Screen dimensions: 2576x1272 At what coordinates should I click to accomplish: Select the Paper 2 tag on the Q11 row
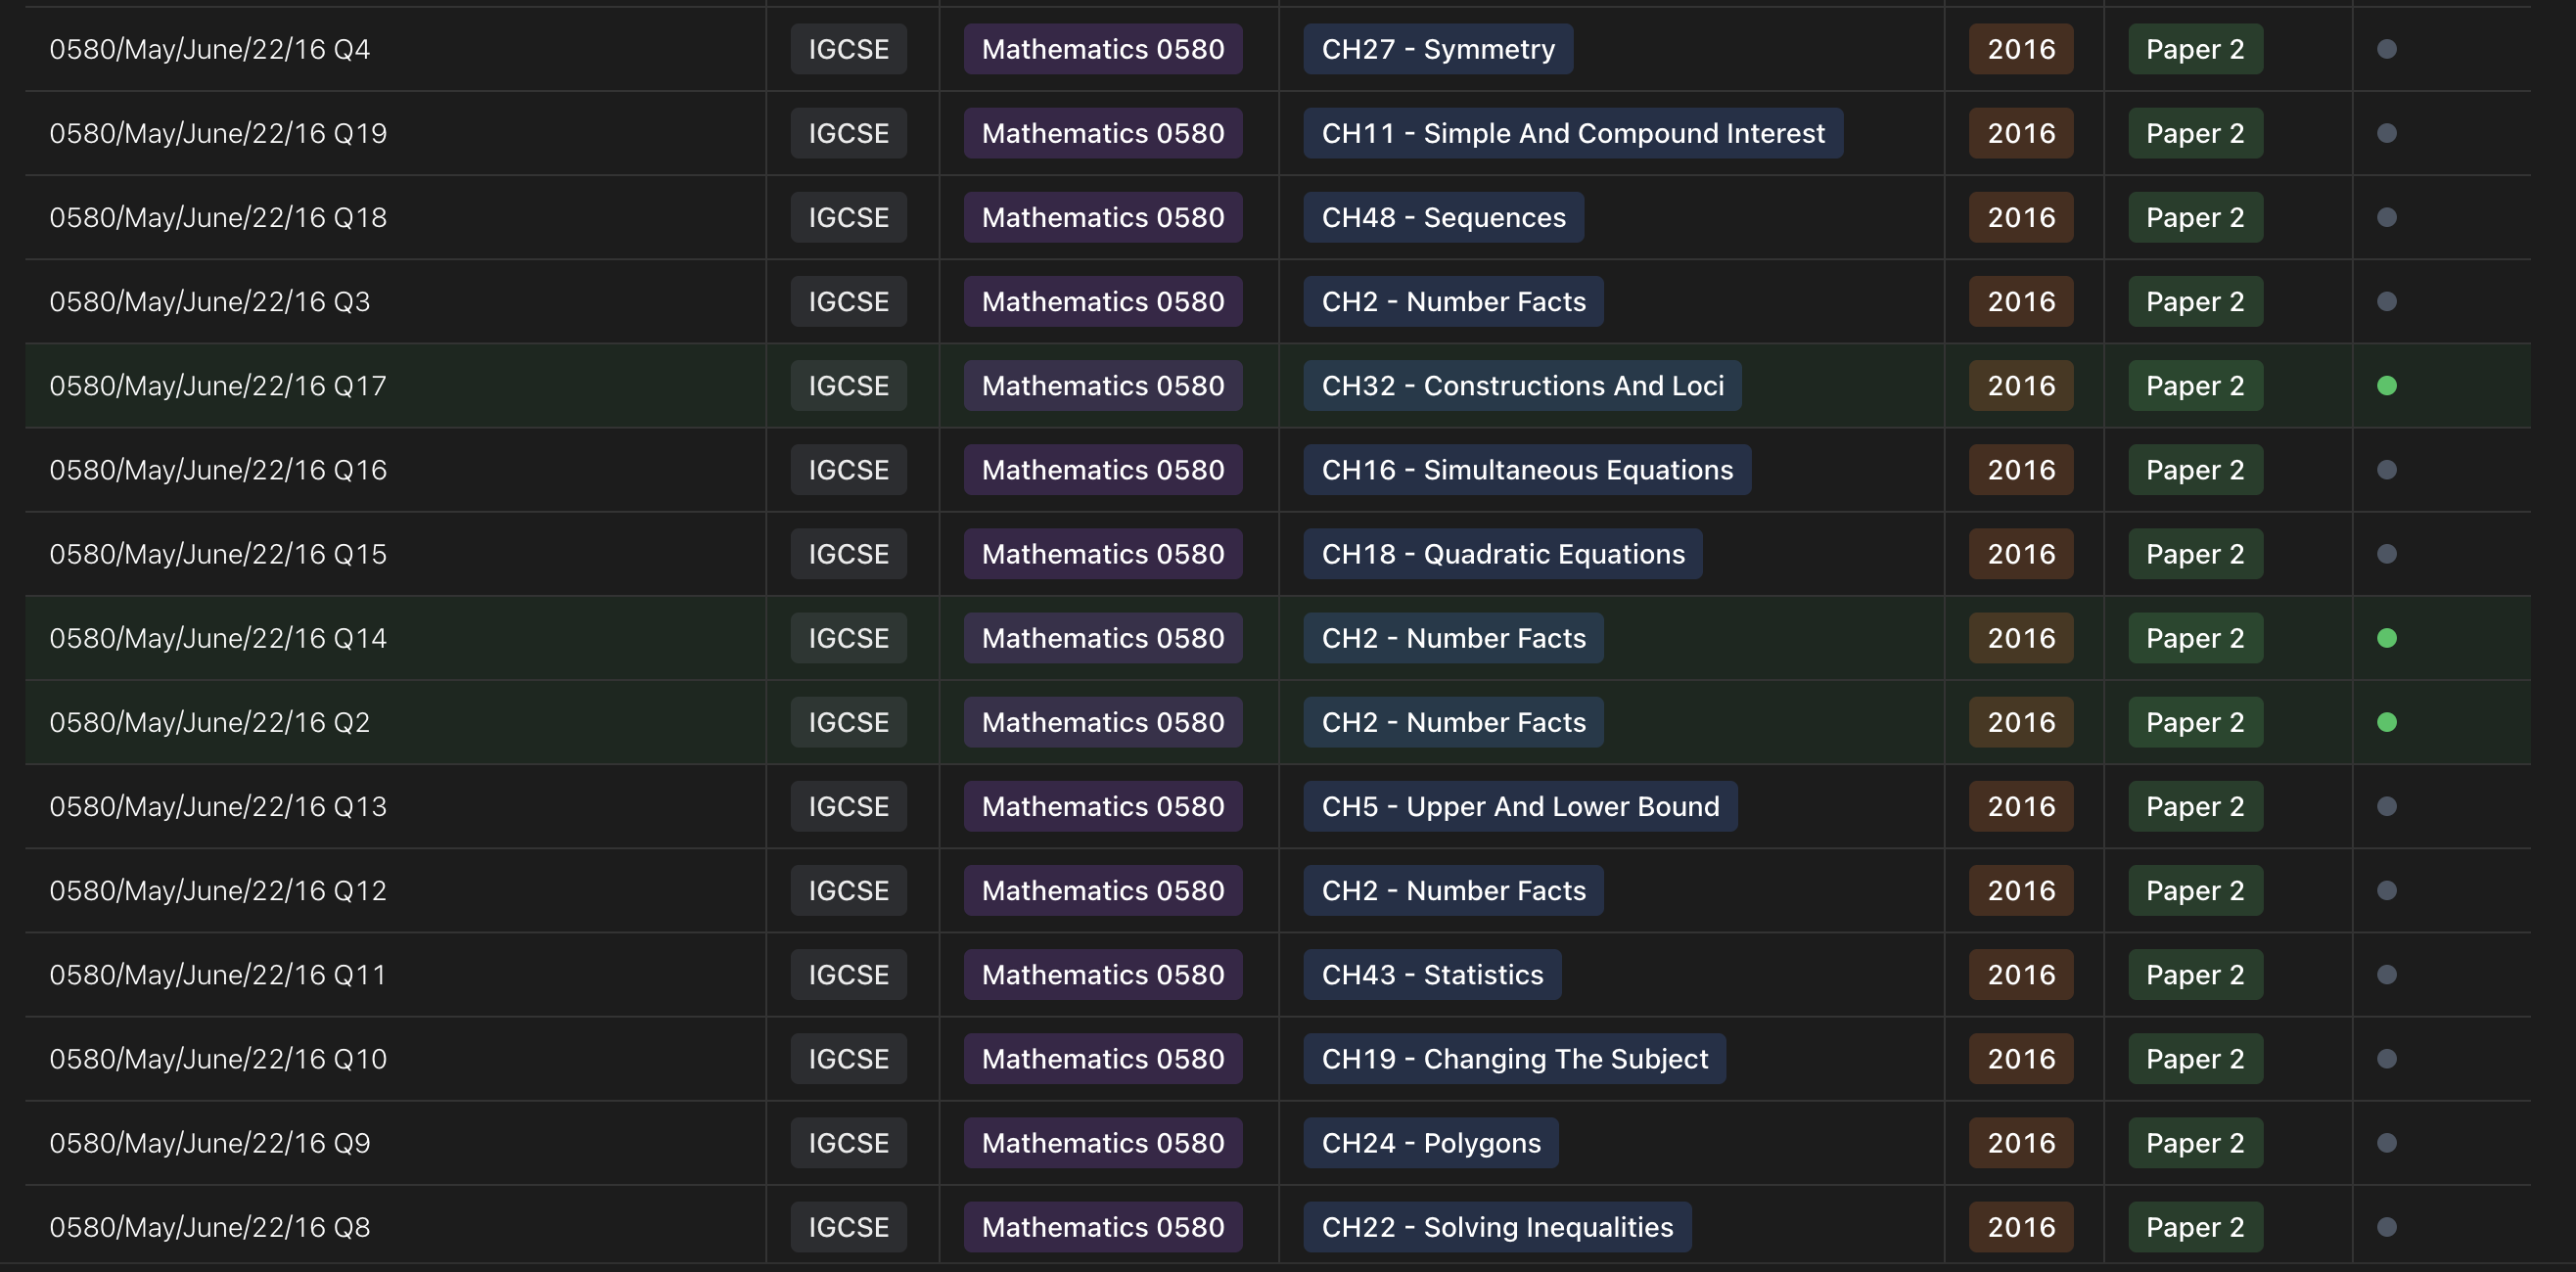(x=2194, y=974)
